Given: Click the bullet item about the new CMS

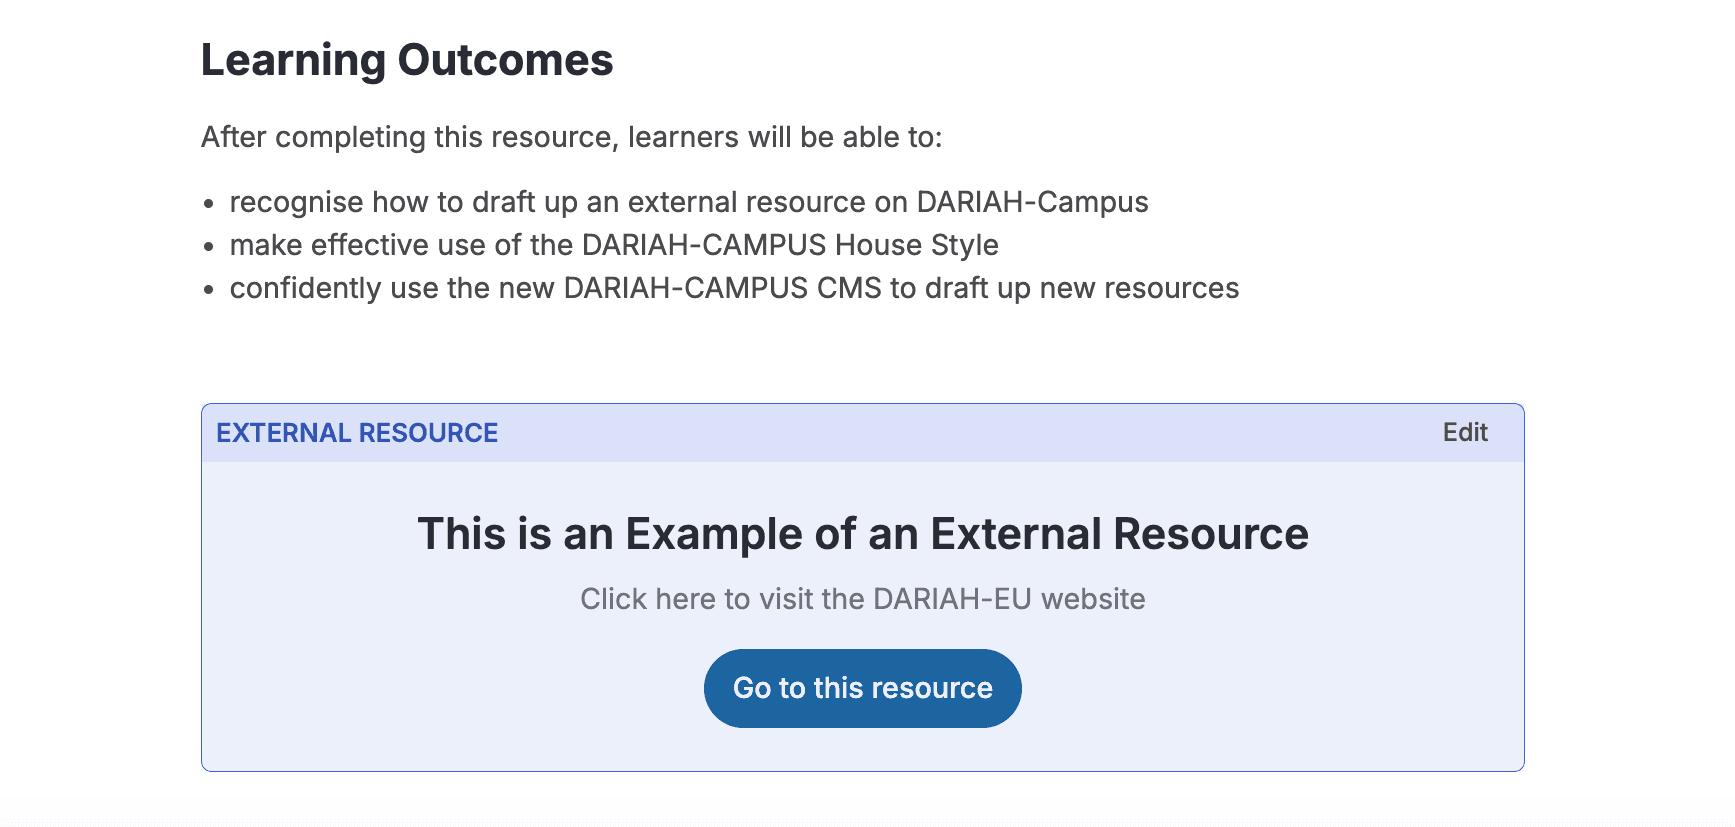Looking at the screenshot, I should [733, 288].
